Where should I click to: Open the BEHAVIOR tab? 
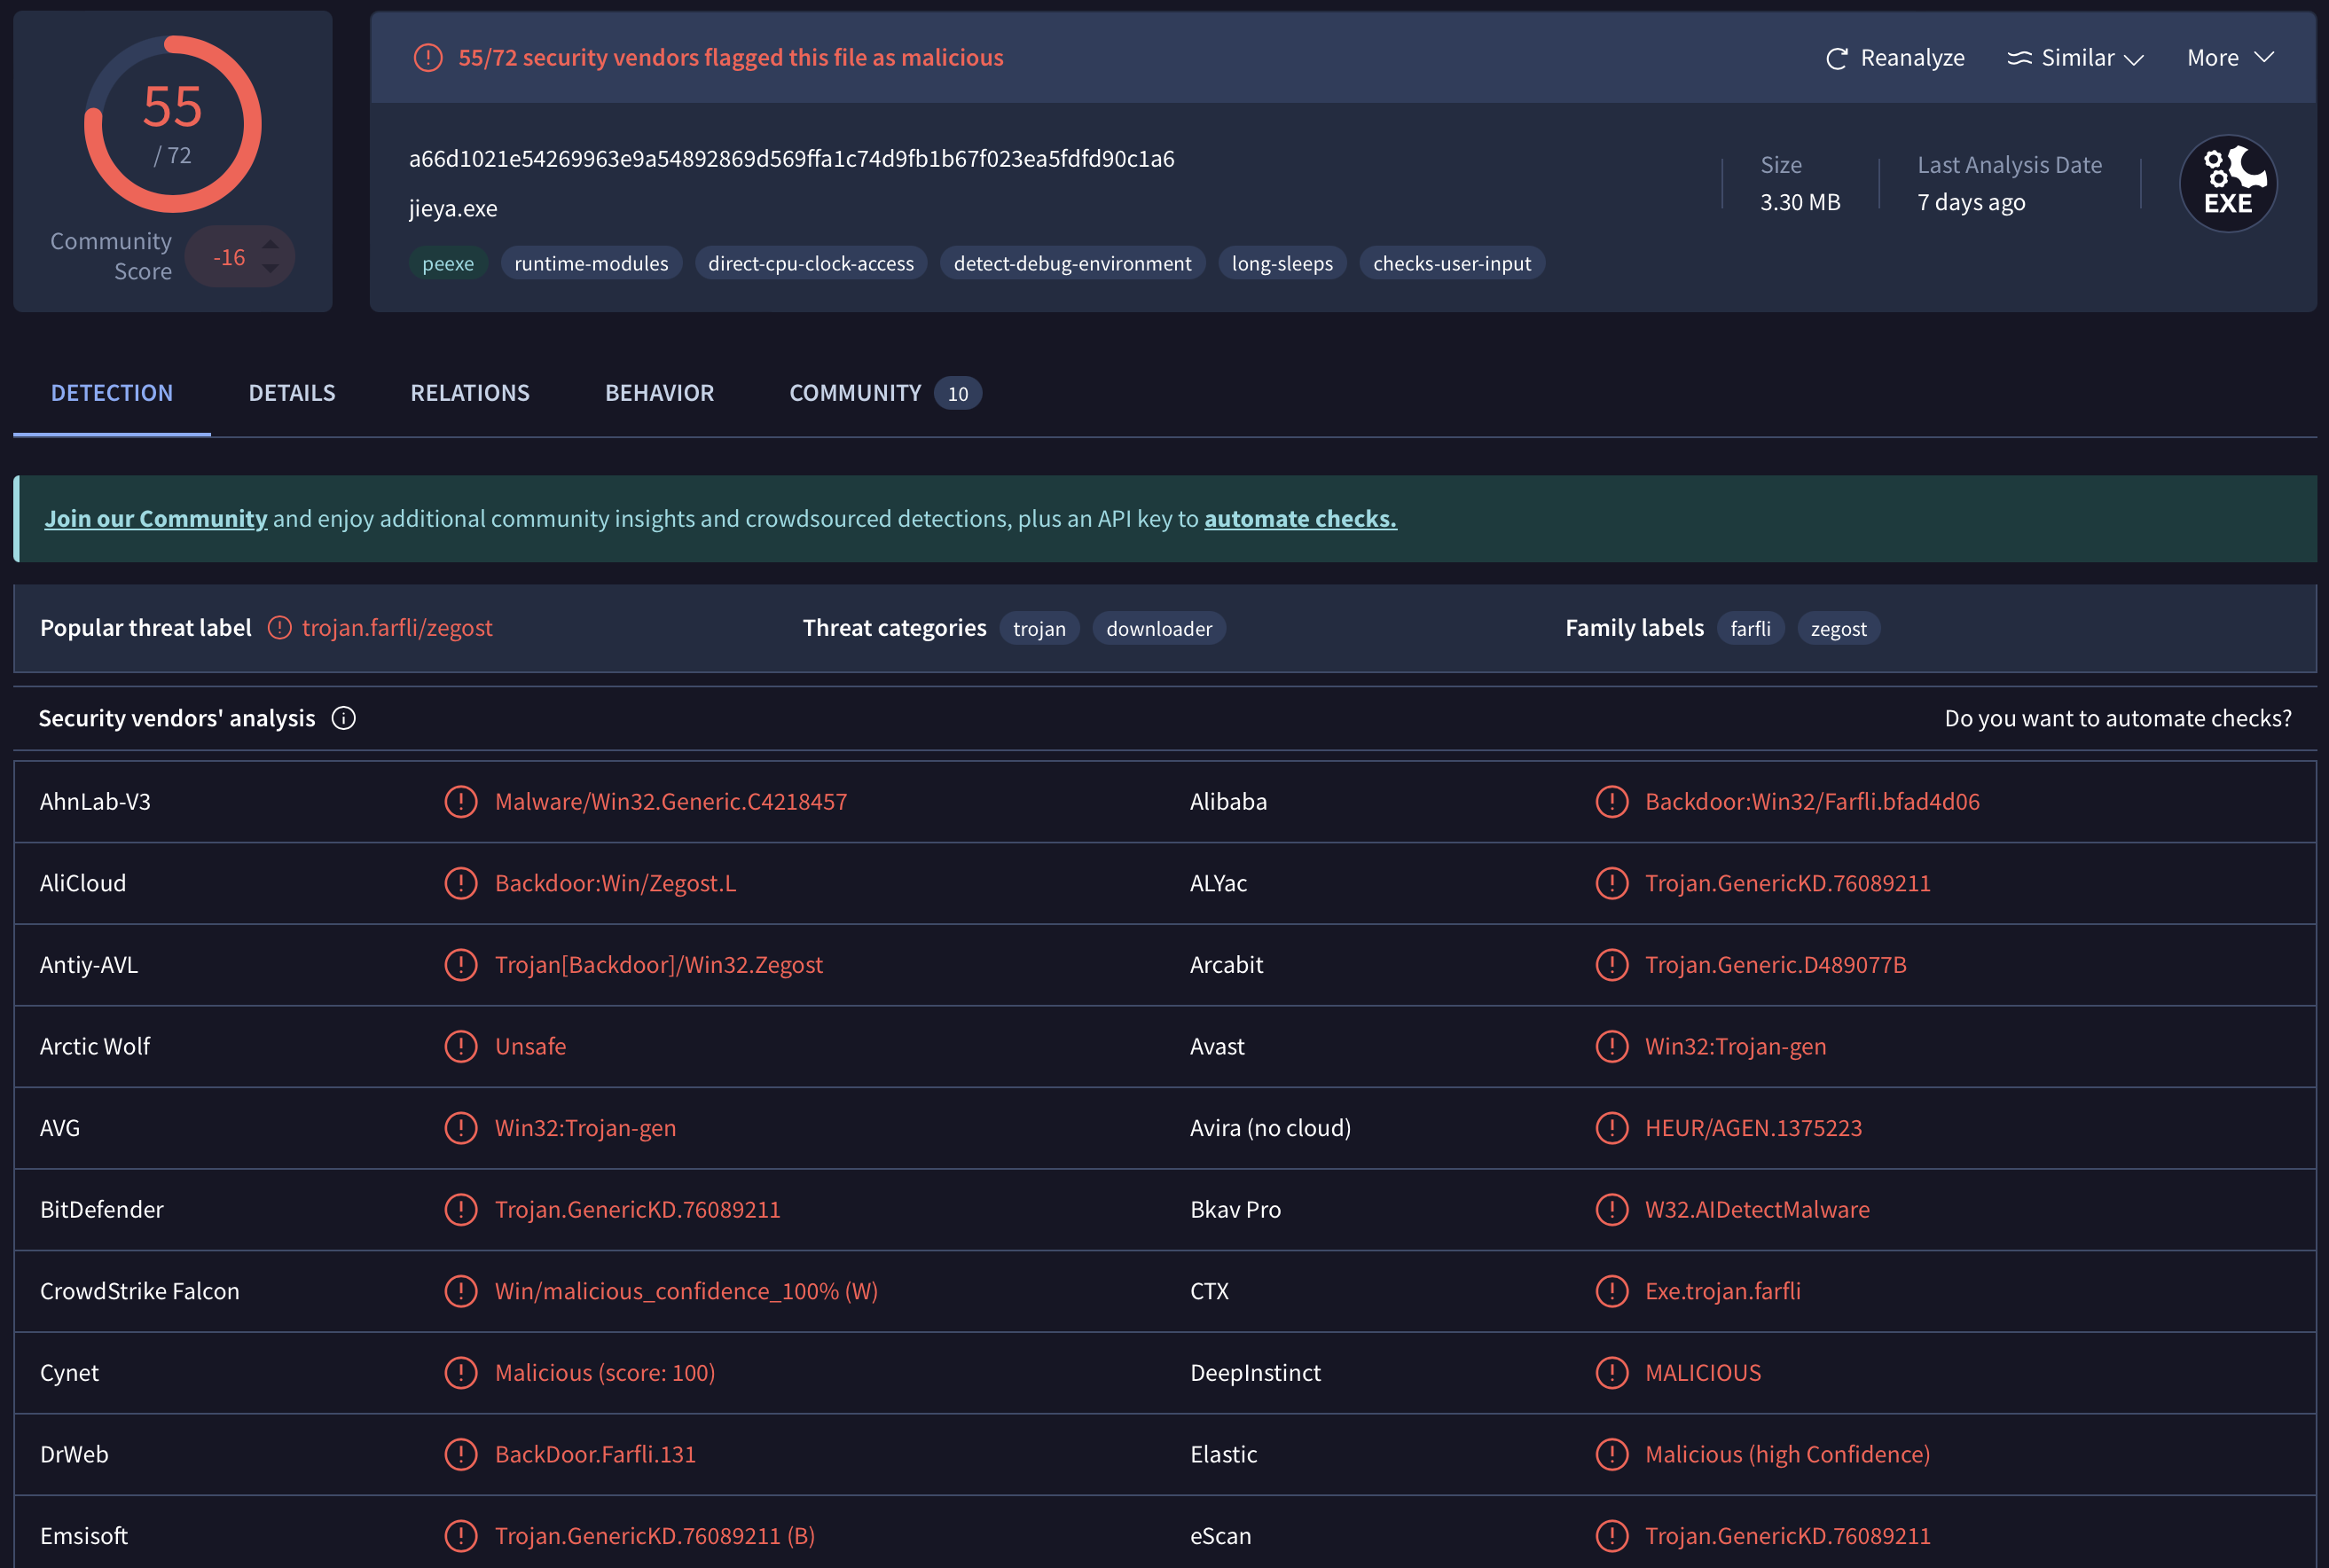click(x=659, y=393)
